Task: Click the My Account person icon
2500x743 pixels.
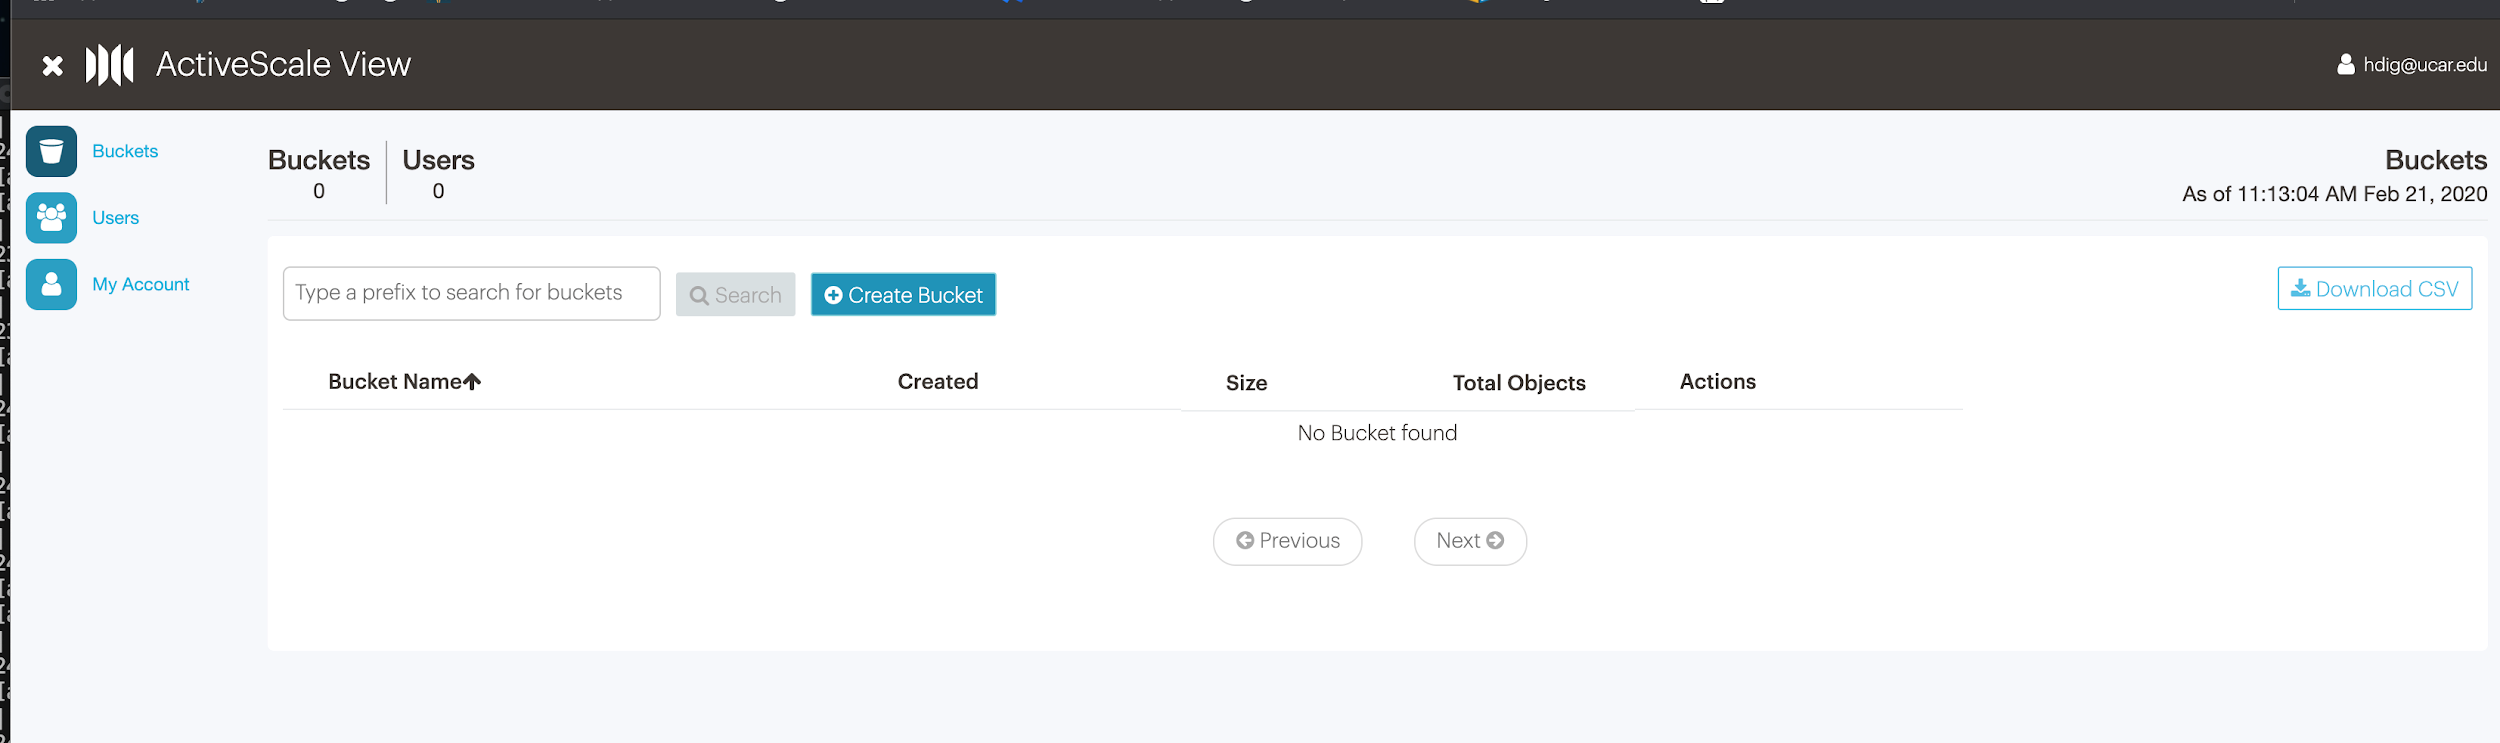Action: (x=51, y=285)
